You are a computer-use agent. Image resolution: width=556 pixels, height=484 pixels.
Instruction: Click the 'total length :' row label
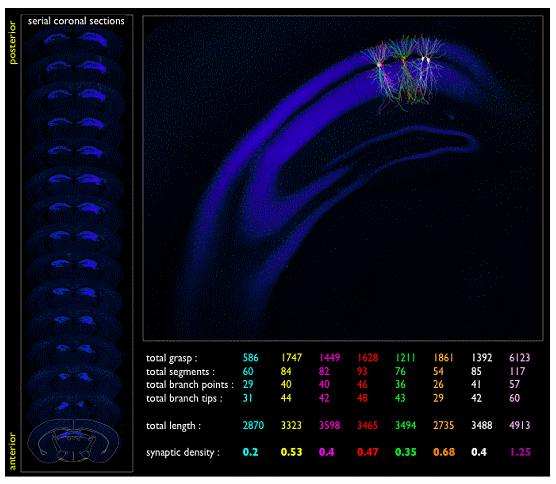click(x=173, y=425)
